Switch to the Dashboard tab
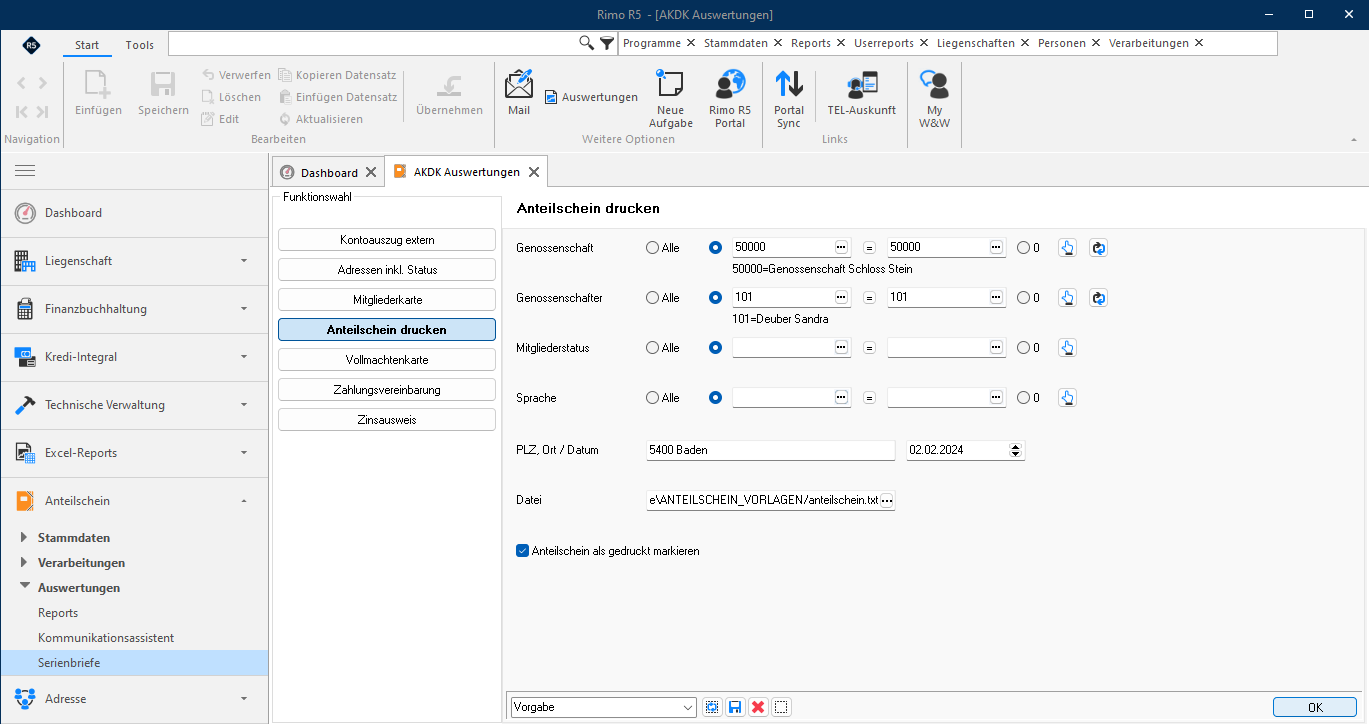 click(x=329, y=172)
